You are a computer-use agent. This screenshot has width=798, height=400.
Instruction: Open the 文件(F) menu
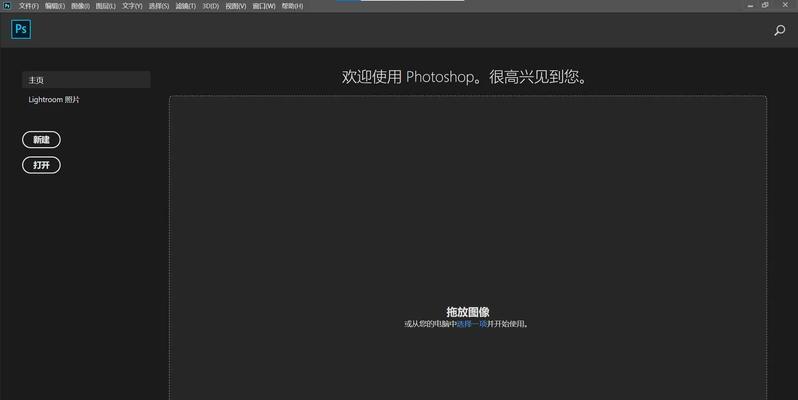28,6
